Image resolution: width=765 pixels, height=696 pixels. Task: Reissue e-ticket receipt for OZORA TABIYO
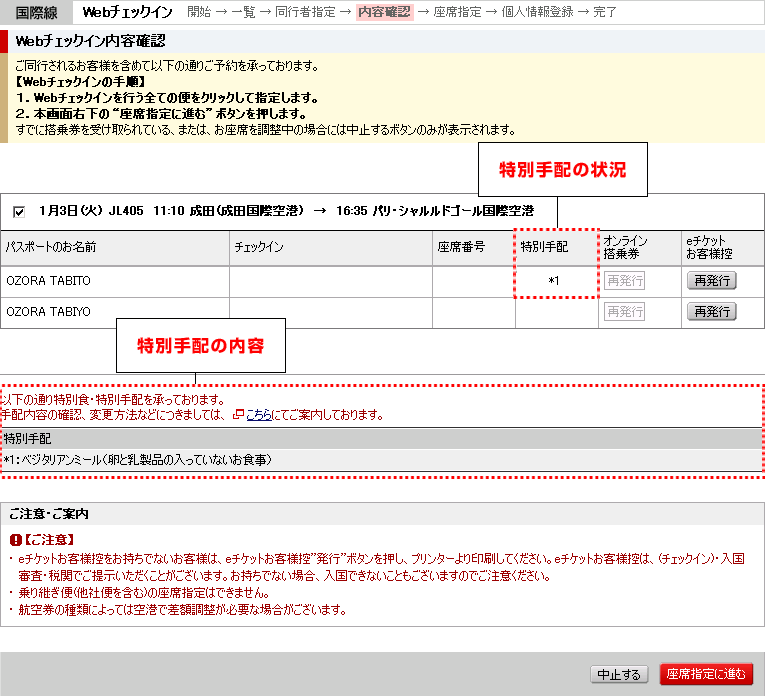click(x=711, y=312)
